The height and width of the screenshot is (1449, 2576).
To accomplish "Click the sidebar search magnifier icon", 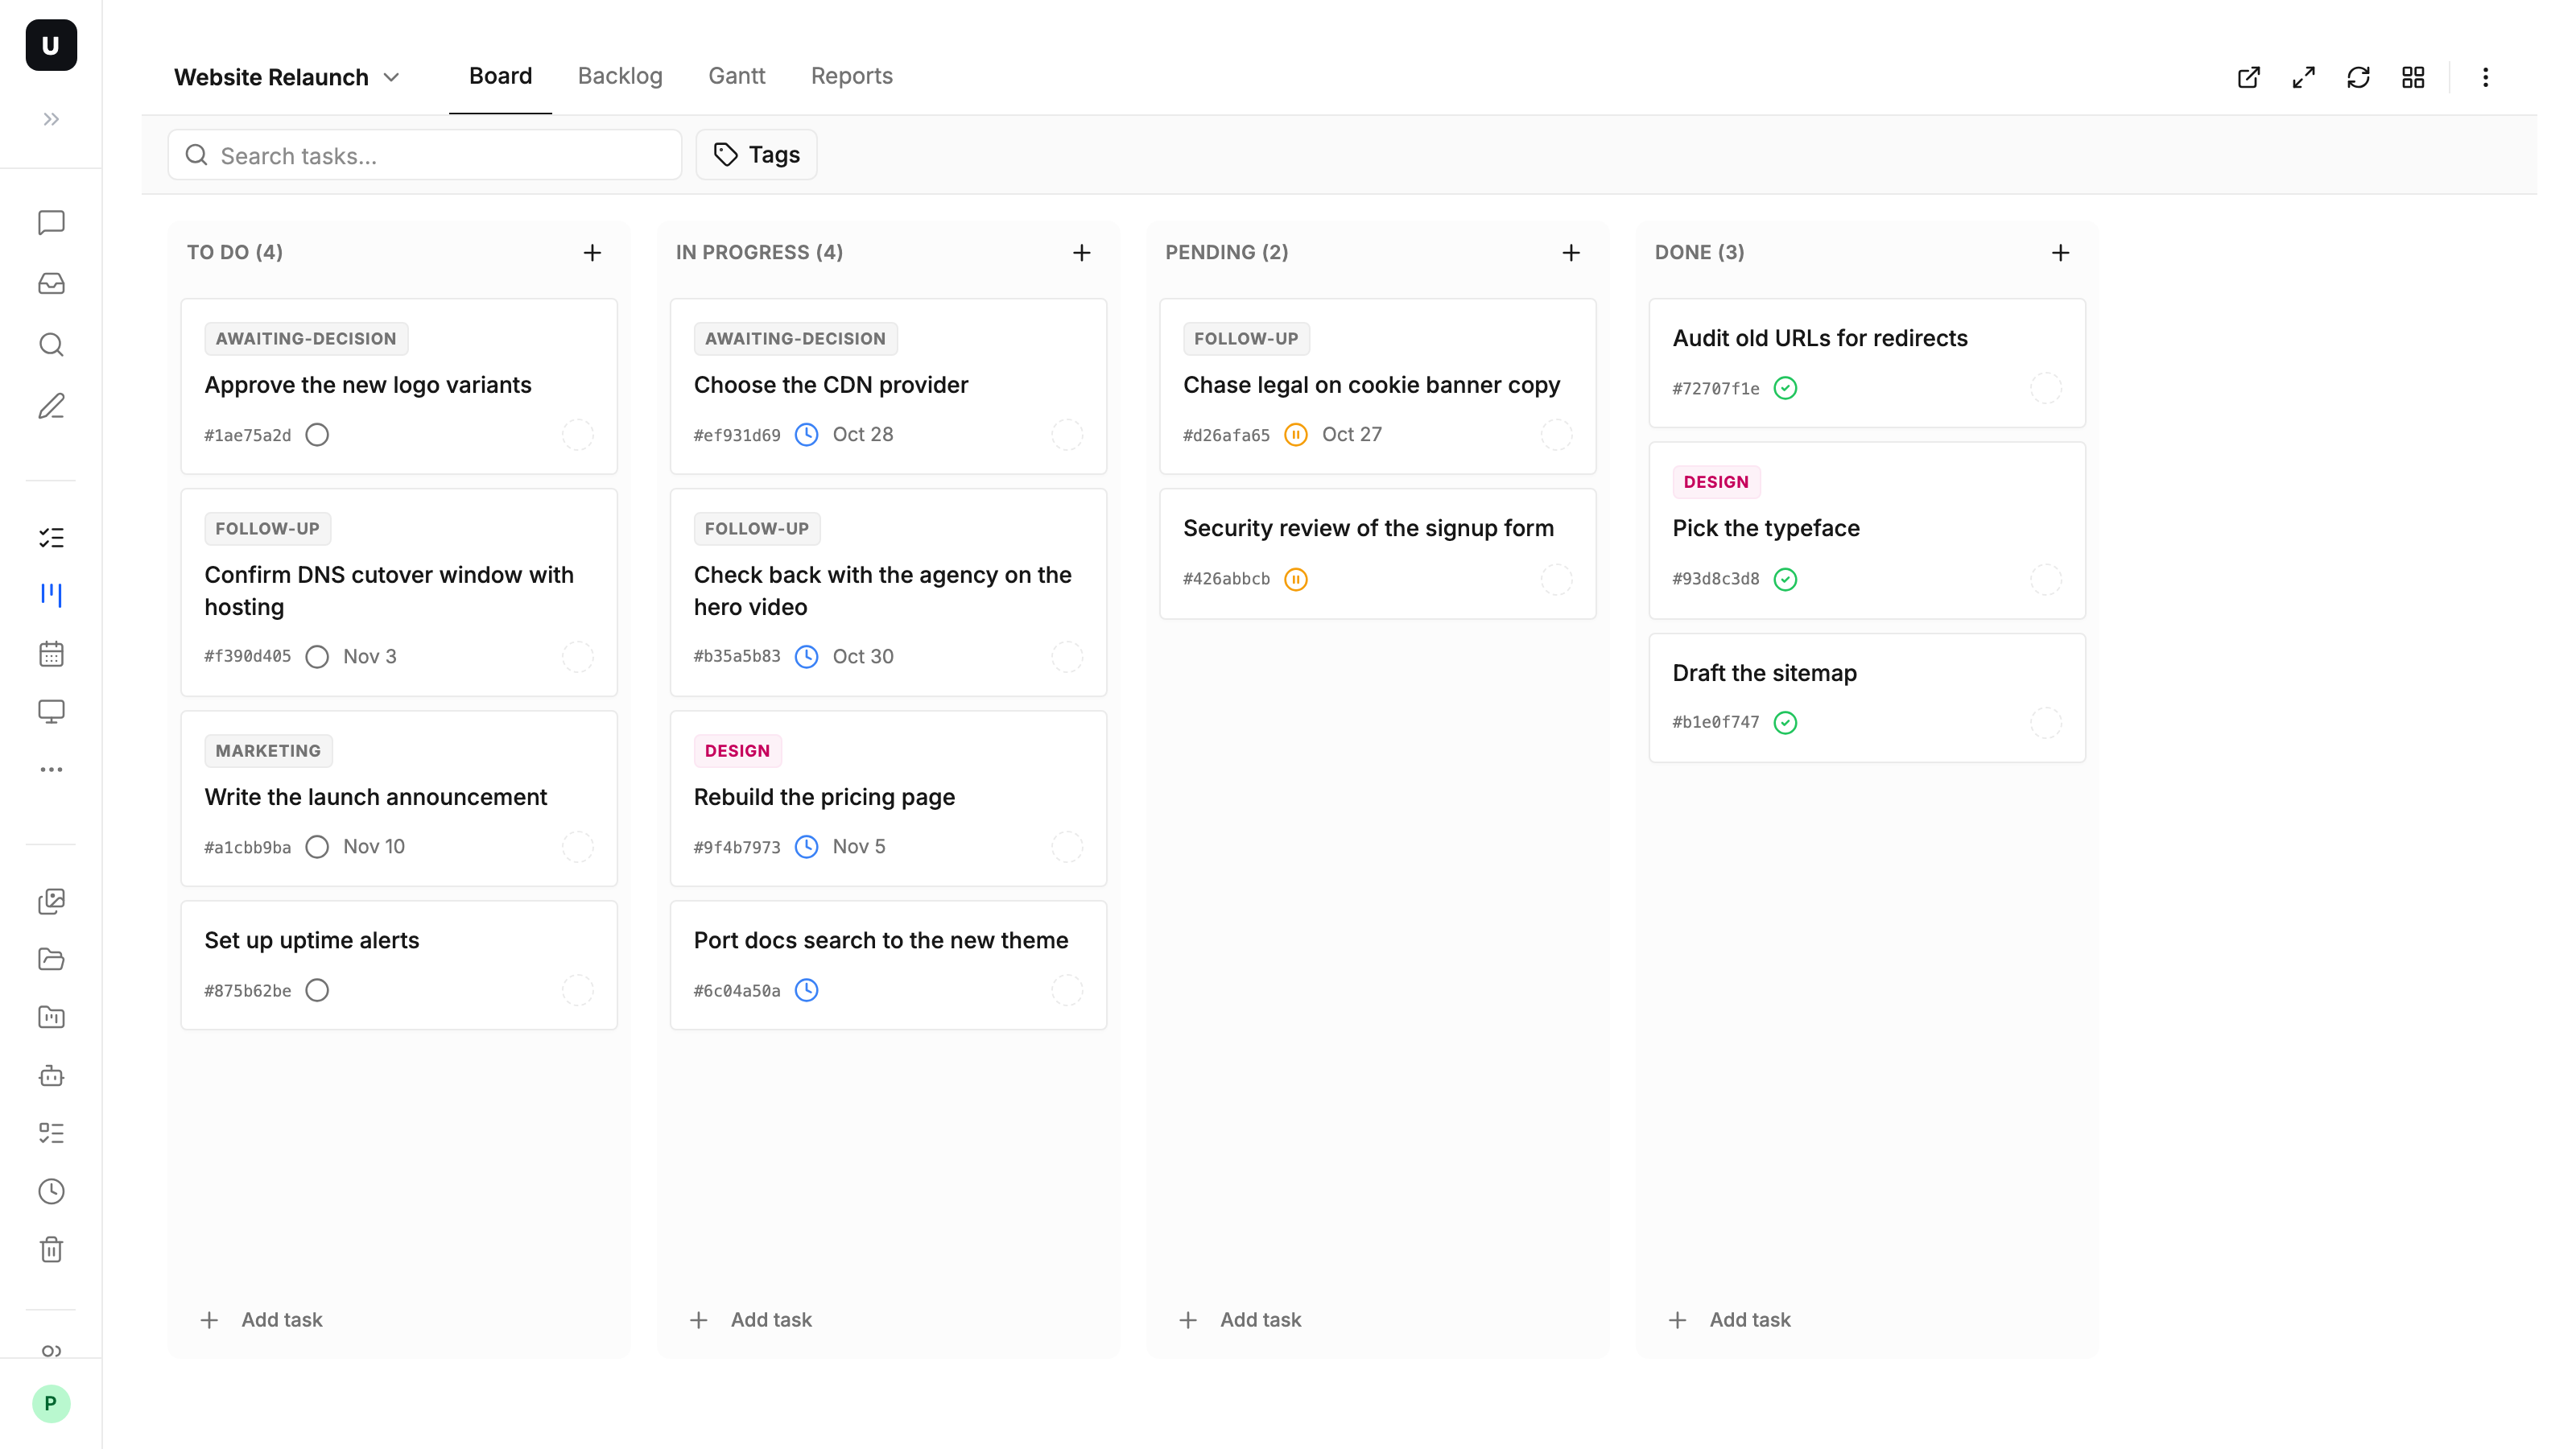I will tap(51, 345).
